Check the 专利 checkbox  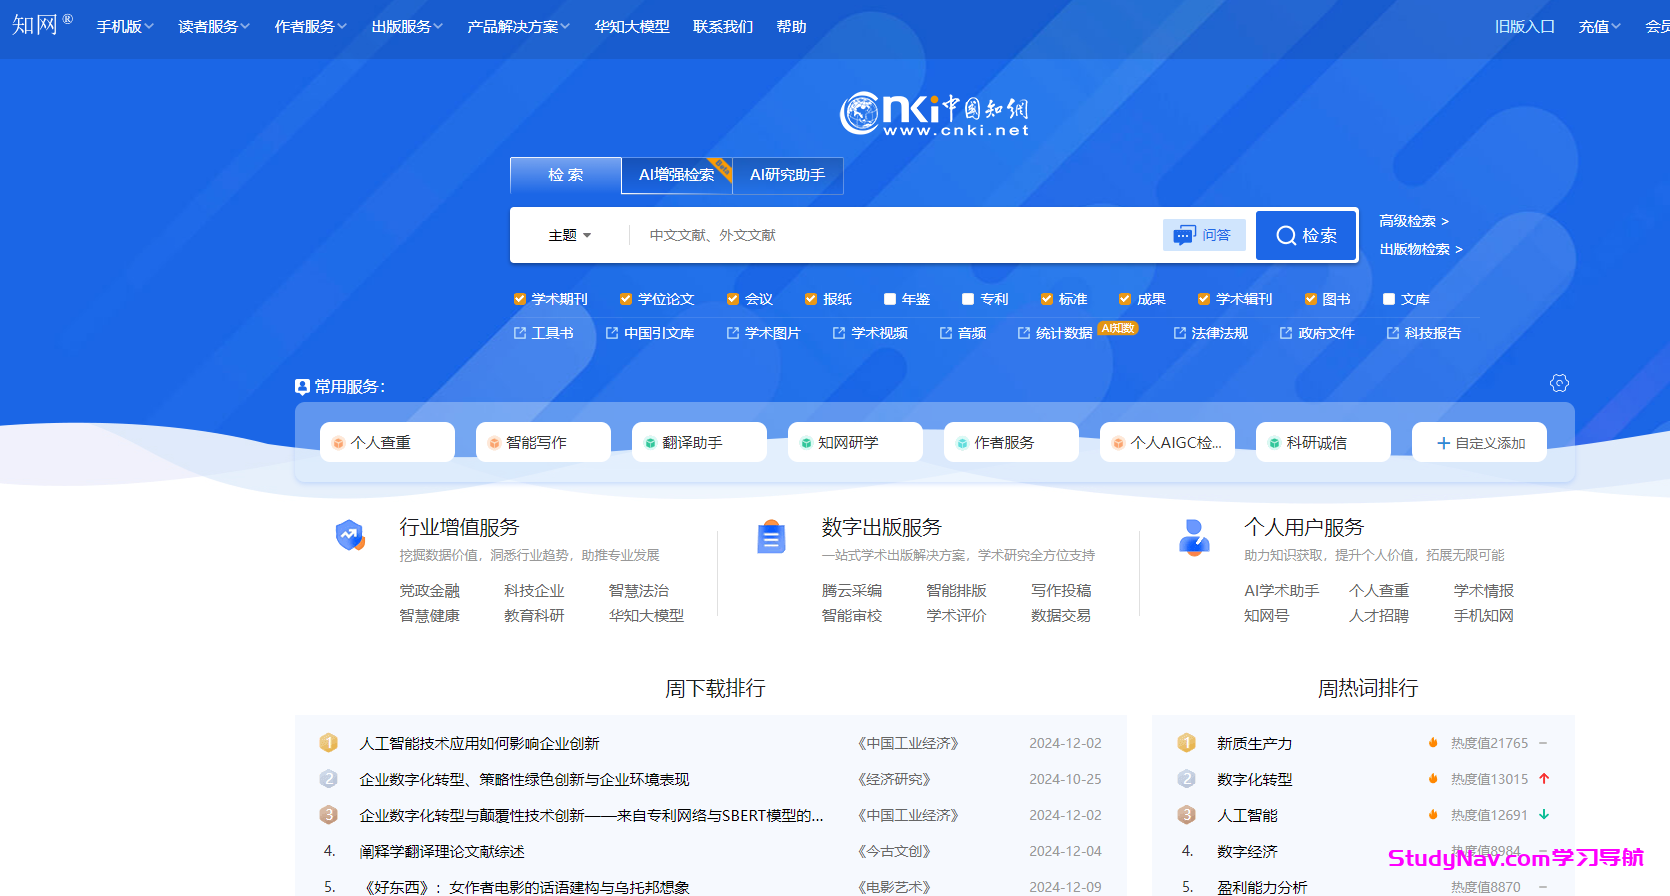[968, 299]
